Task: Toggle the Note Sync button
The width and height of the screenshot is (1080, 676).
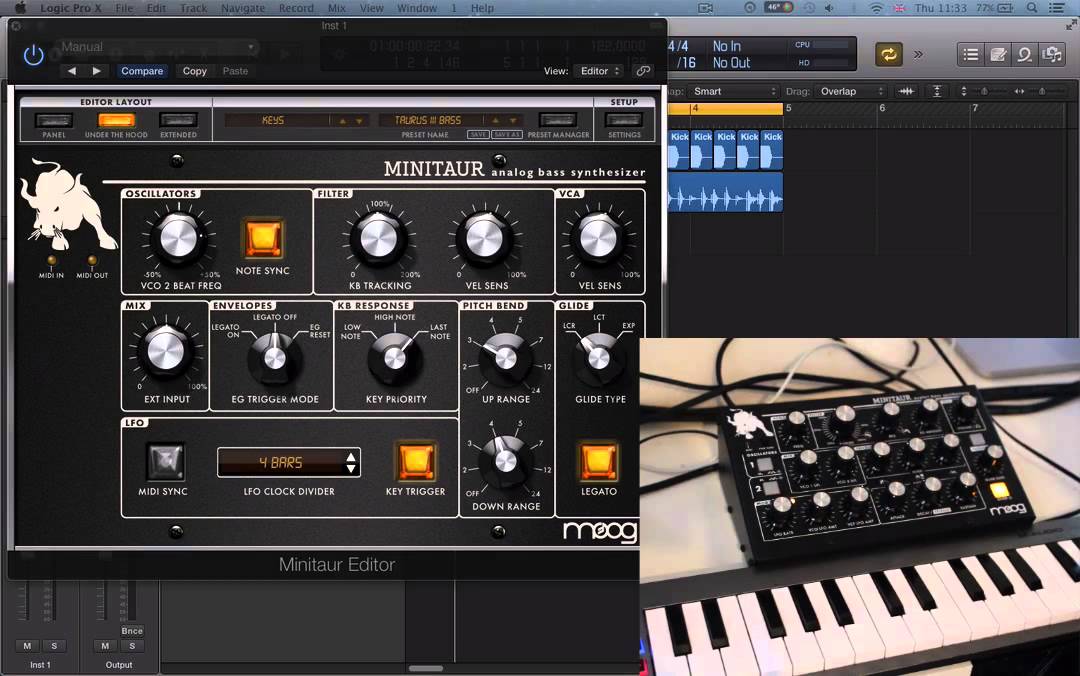Action: point(263,238)
